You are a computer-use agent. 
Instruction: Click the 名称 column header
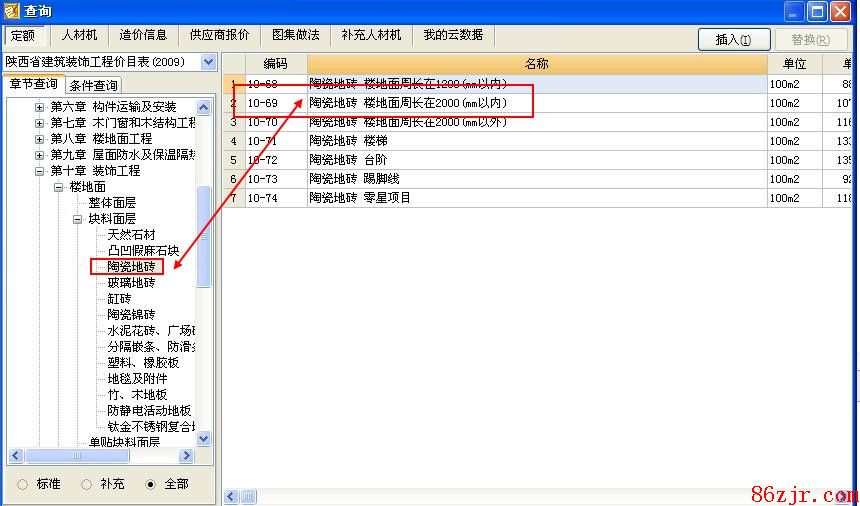tap(536, 64)
